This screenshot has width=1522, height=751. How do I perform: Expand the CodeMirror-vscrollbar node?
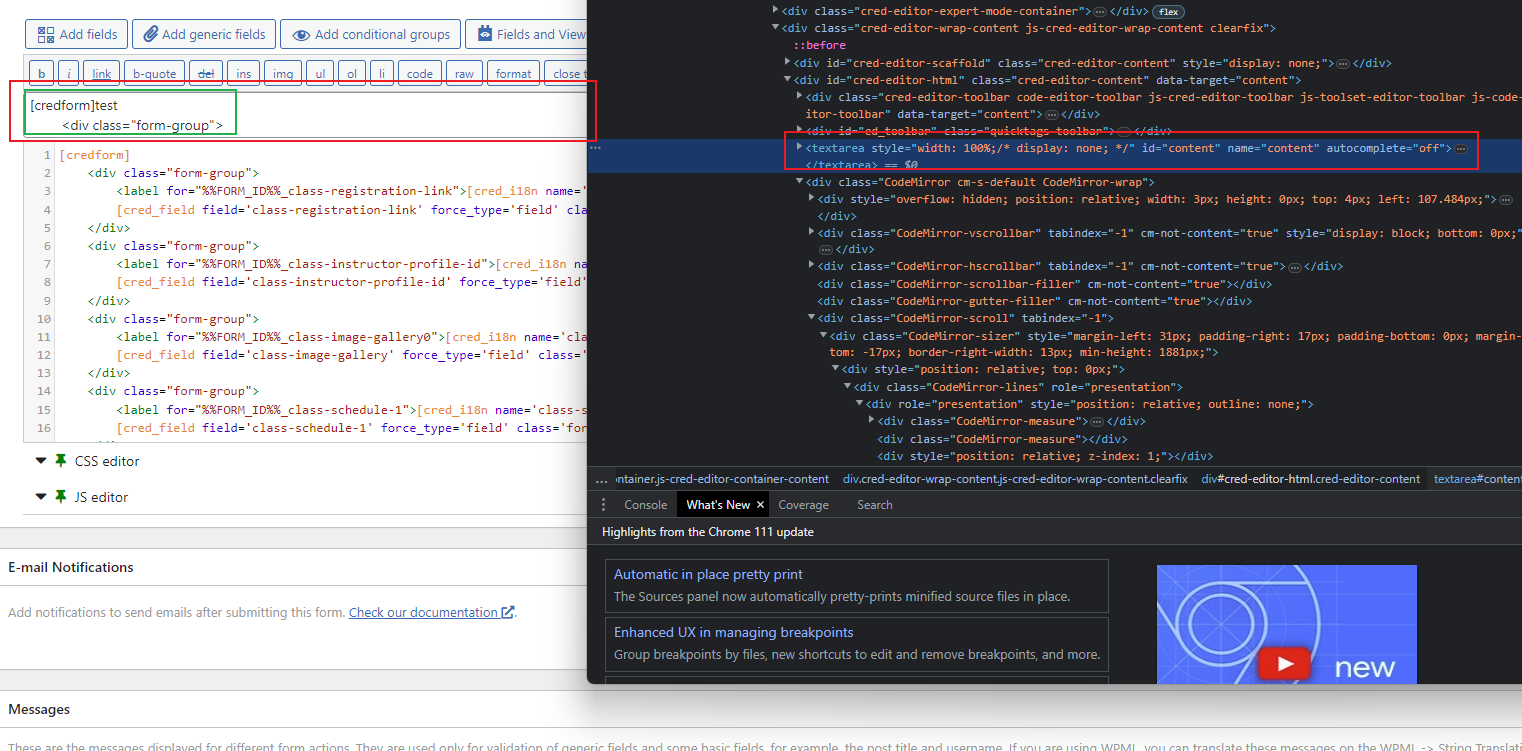tap(811, 233)
